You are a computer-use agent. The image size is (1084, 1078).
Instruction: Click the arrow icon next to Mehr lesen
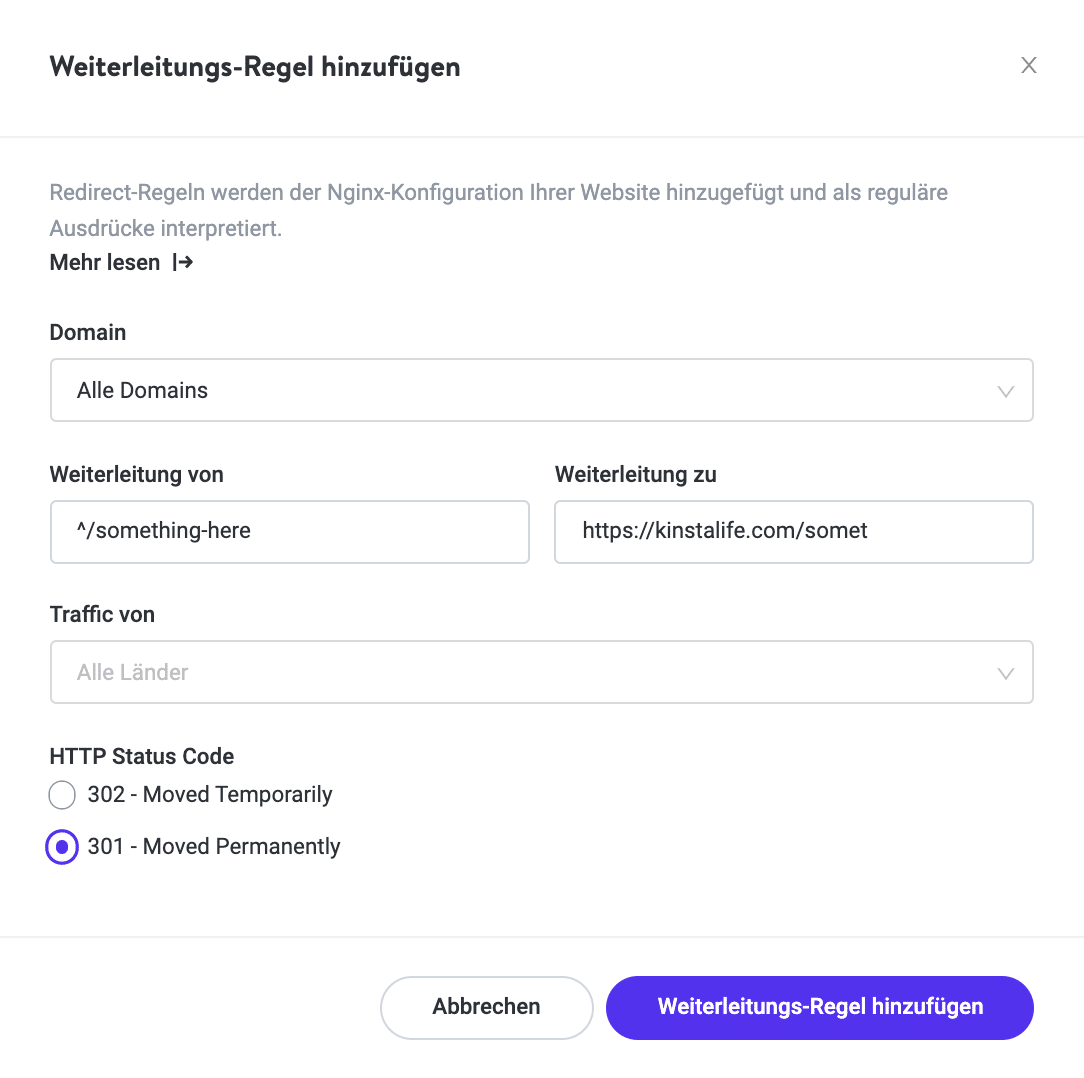(183, 262)
